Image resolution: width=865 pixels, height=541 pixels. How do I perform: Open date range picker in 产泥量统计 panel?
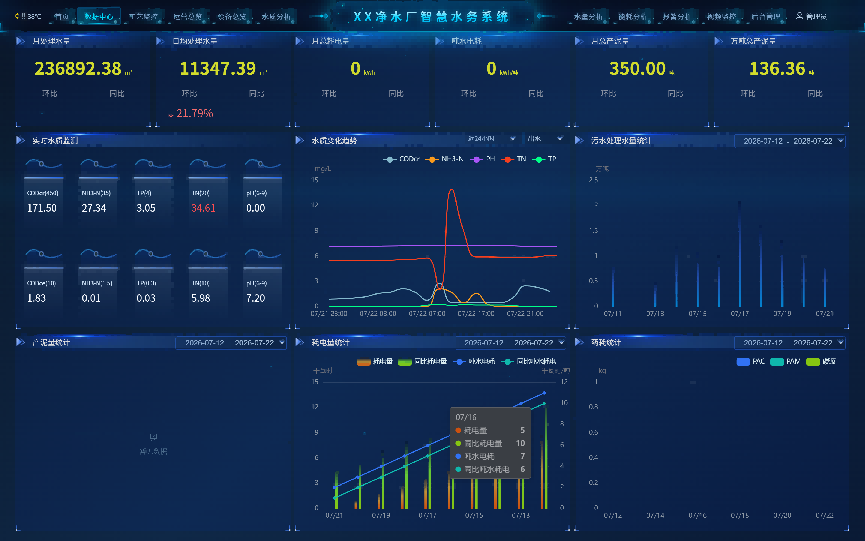point(231,342)
